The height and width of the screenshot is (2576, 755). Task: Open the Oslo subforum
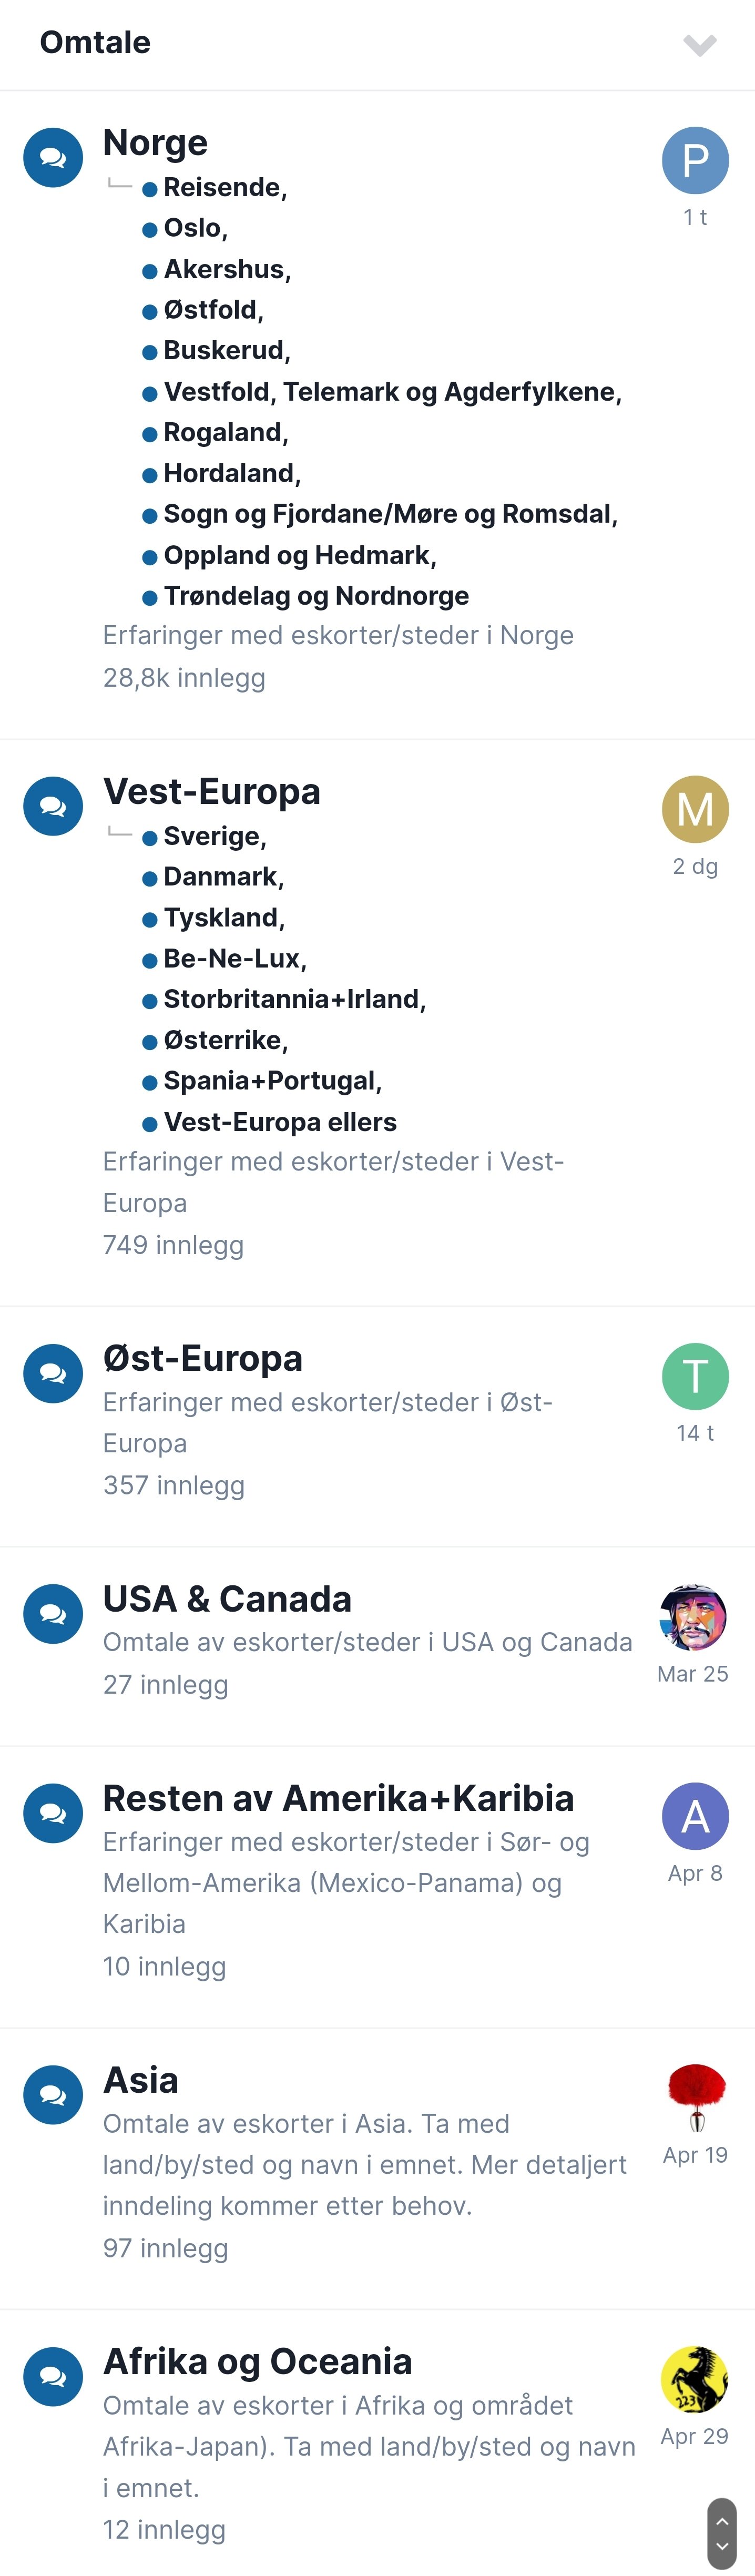(x=195, y=228)
